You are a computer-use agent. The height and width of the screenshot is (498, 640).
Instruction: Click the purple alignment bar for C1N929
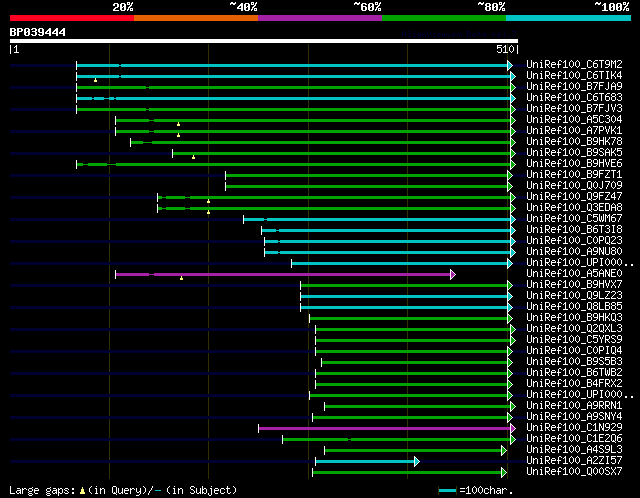coord(384,428)
